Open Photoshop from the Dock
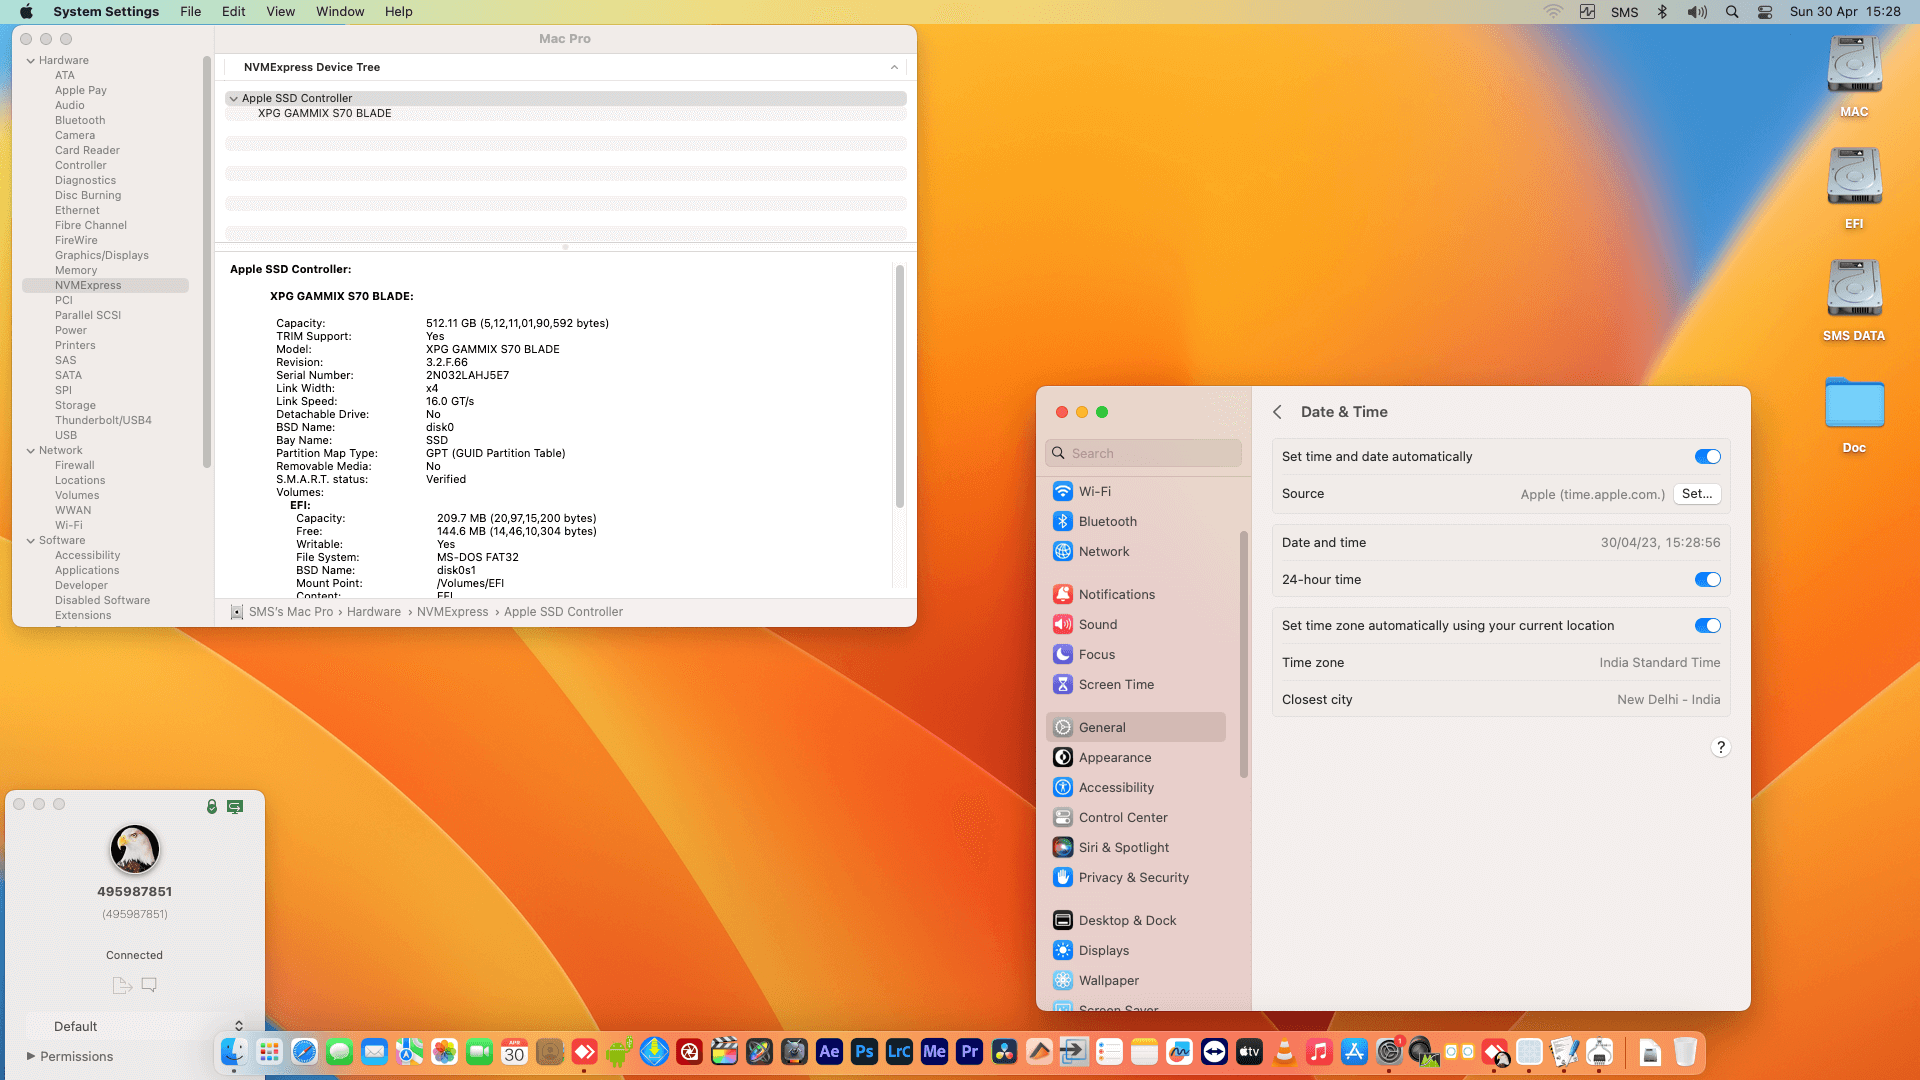This screenshot has height=1080, width=1920. tap(864, 1052)
